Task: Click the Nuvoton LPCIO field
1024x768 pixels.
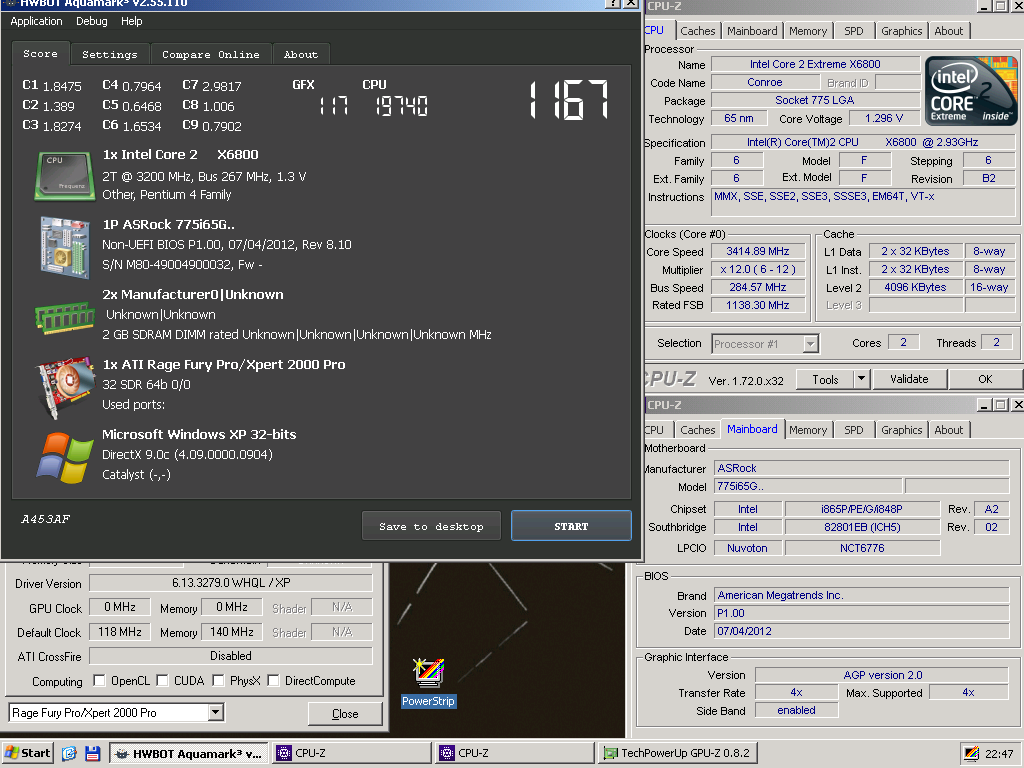Action: tap(747, 548)
